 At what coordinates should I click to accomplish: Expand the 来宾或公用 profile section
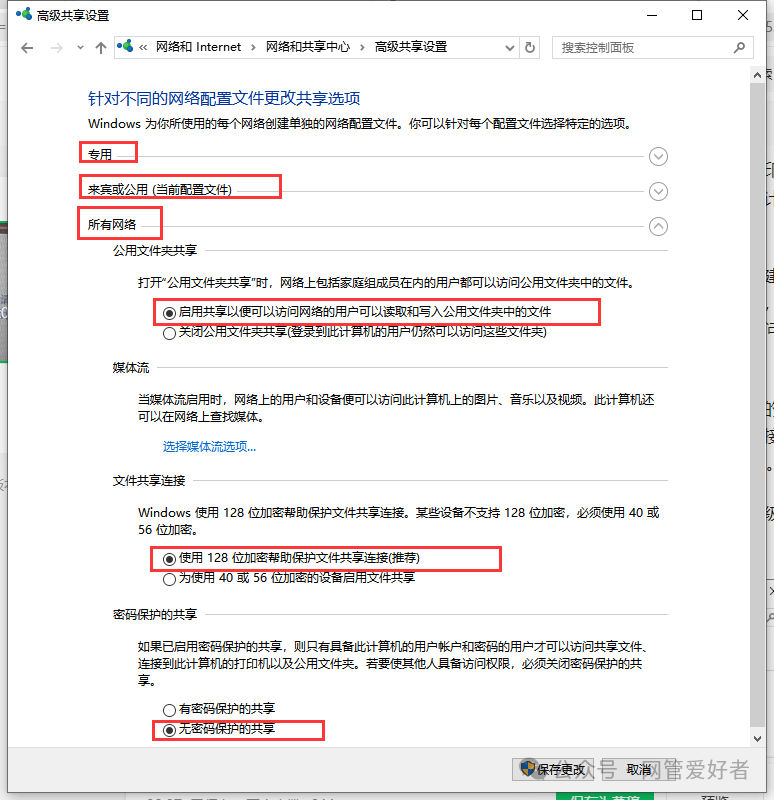click(x=658, y=191)
